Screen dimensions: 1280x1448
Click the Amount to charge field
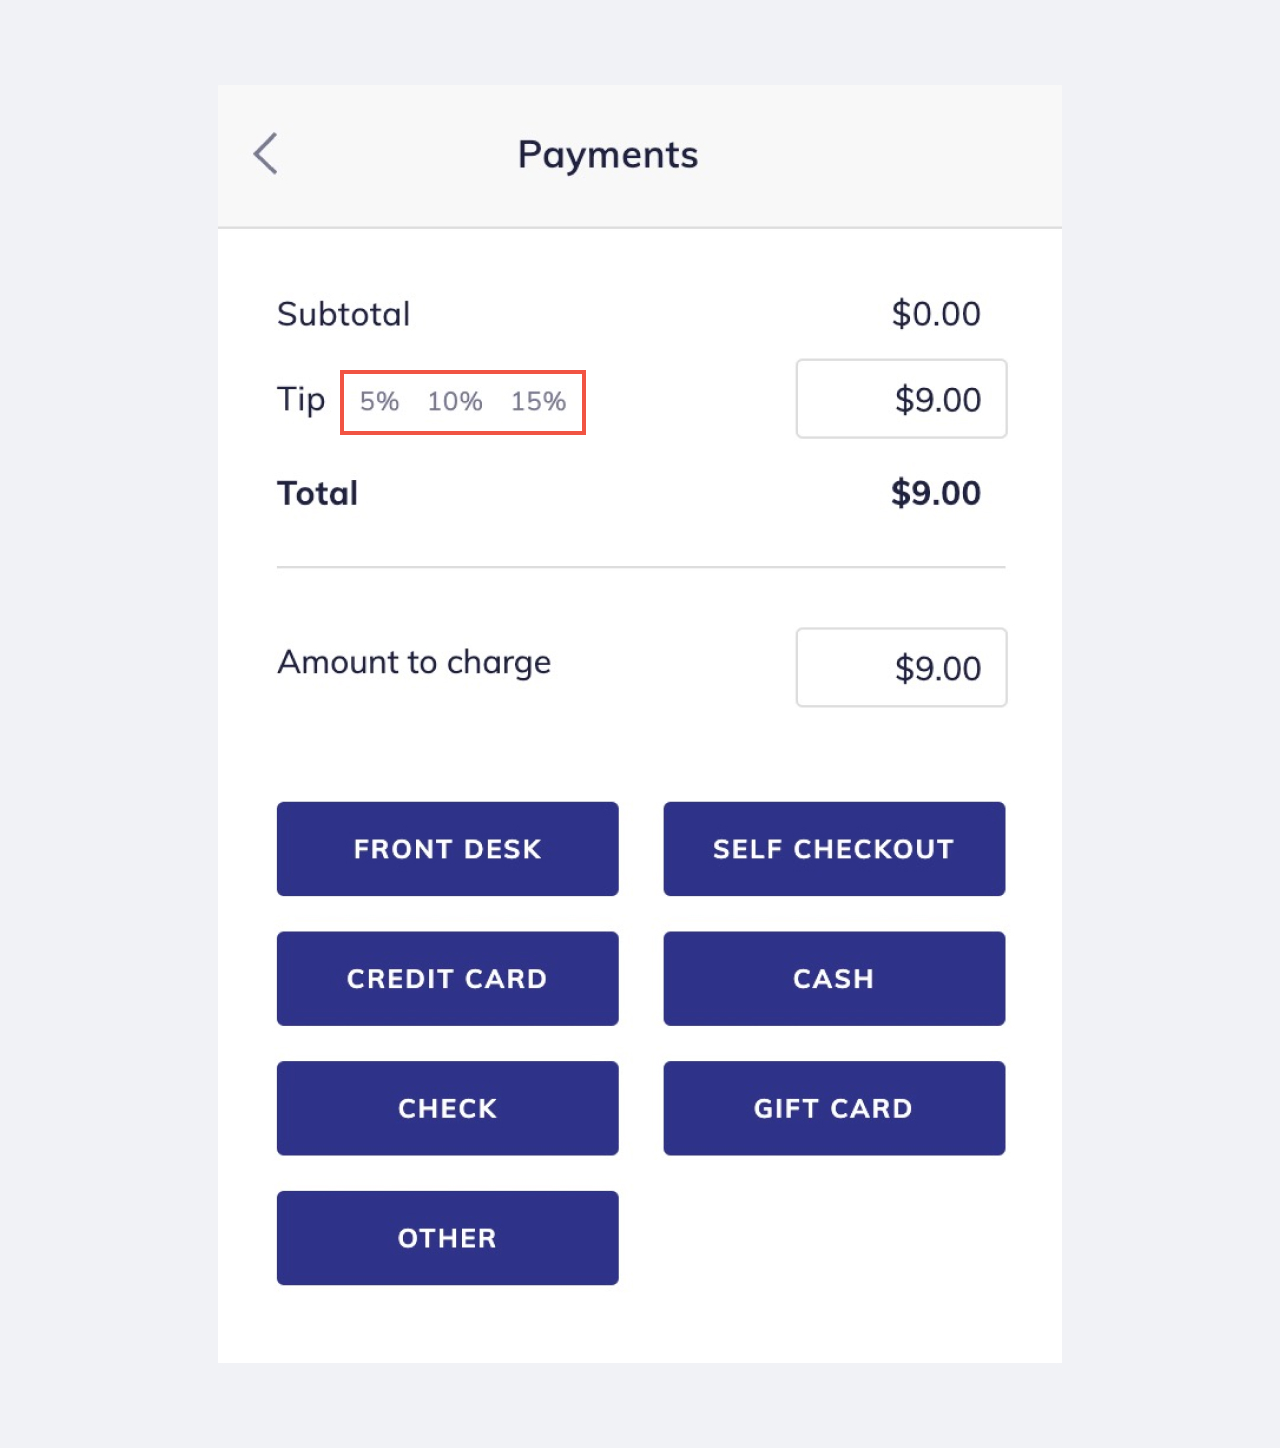pyautogui.click(x=900, y=667)
